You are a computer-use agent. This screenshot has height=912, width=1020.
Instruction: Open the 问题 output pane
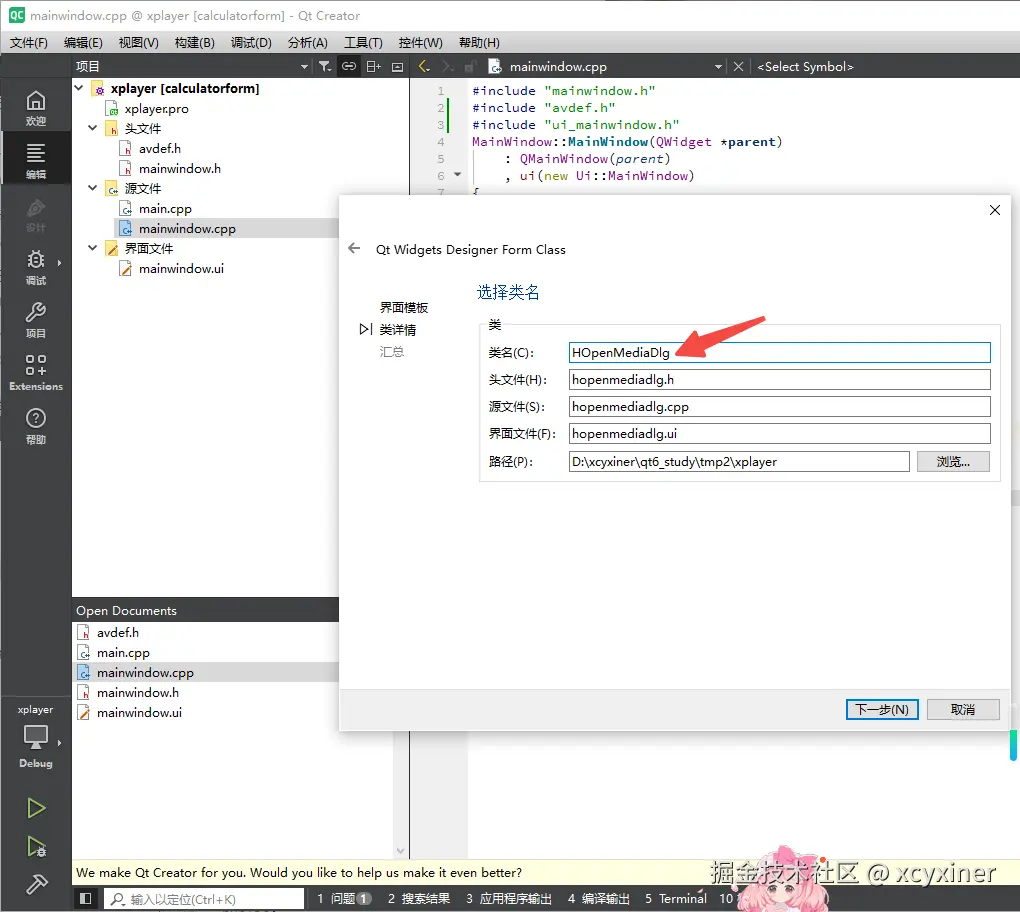[344, 898]
